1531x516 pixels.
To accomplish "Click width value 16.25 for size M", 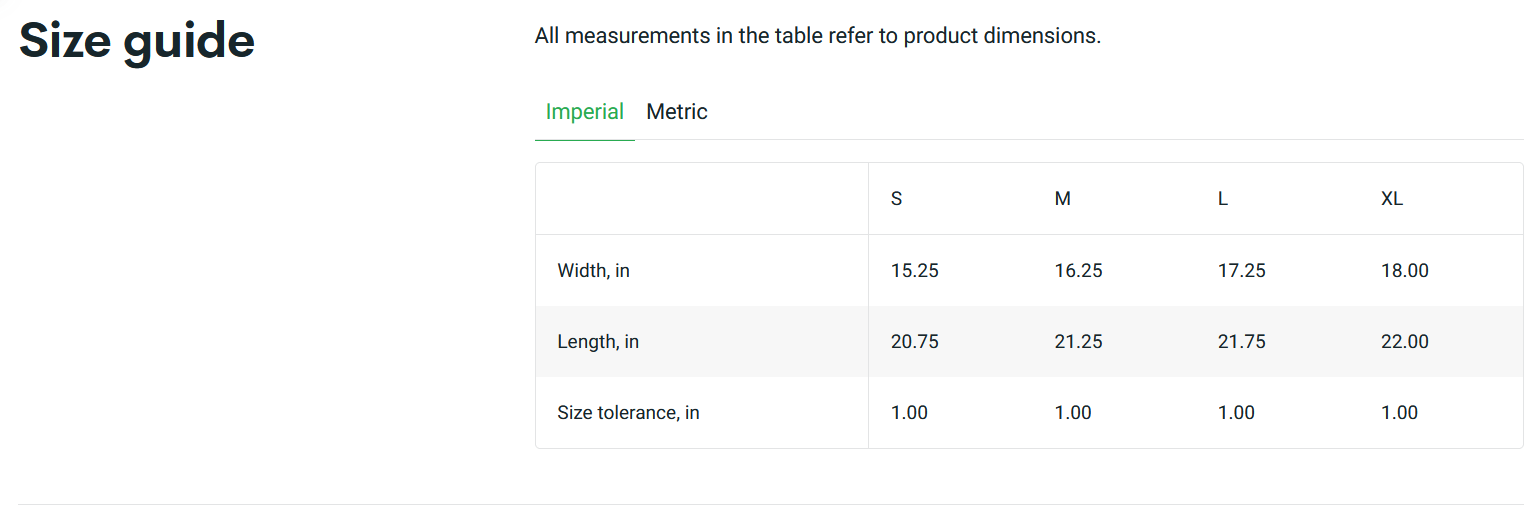I will tap(1079, 270).
